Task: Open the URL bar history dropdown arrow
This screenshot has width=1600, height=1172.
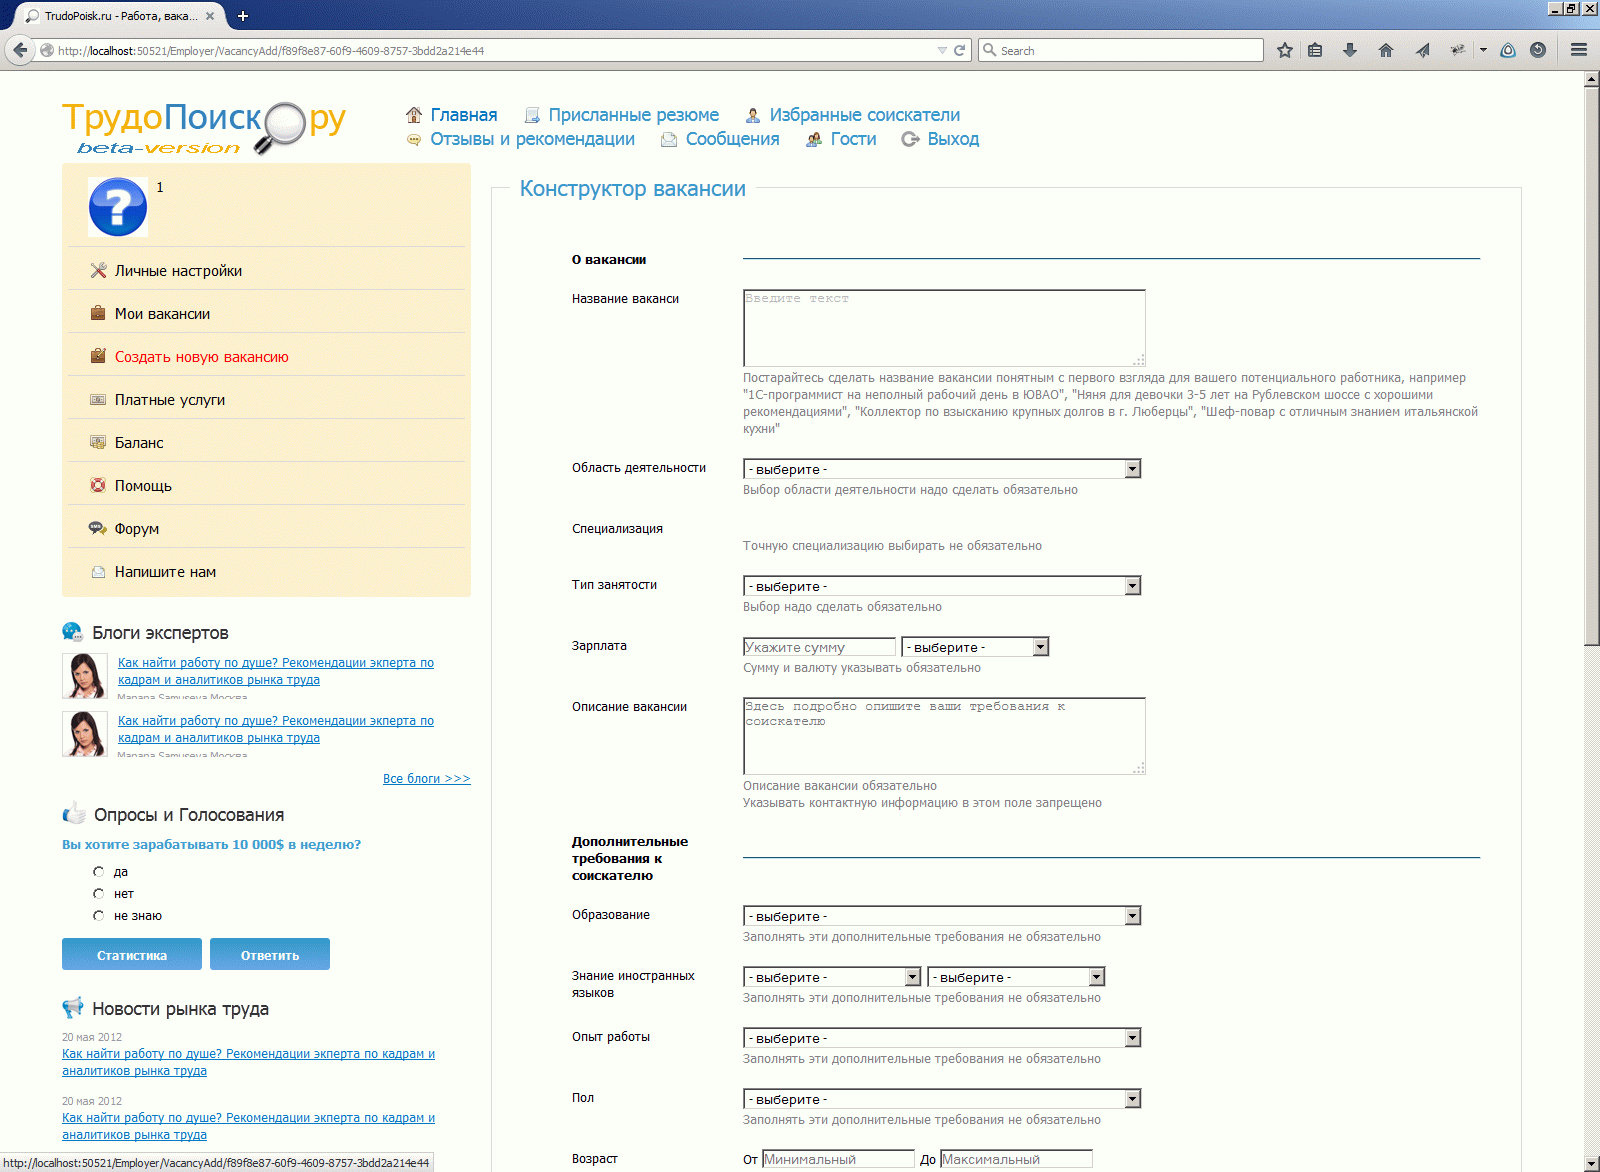Action: click(x=942, y=50)
